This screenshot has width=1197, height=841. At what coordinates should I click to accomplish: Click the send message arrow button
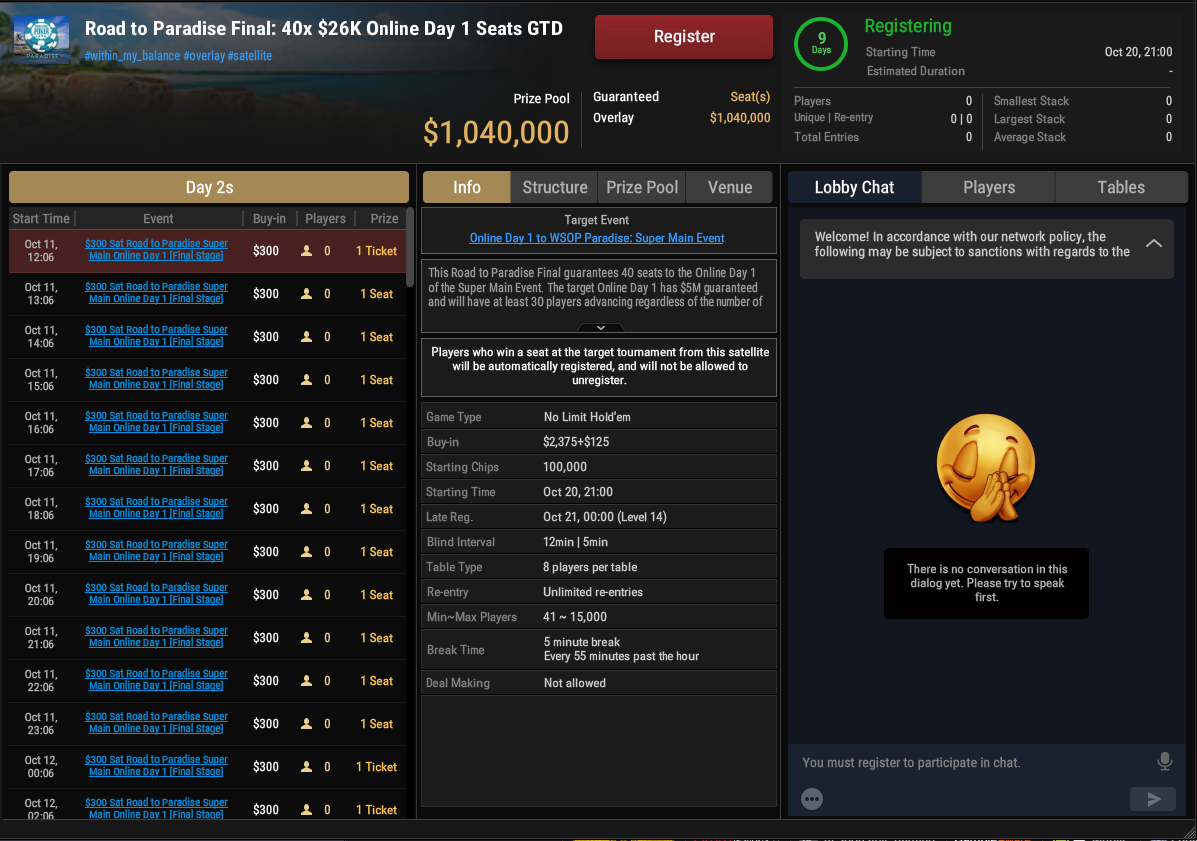pyautogui.click(x=1153, y=799)
